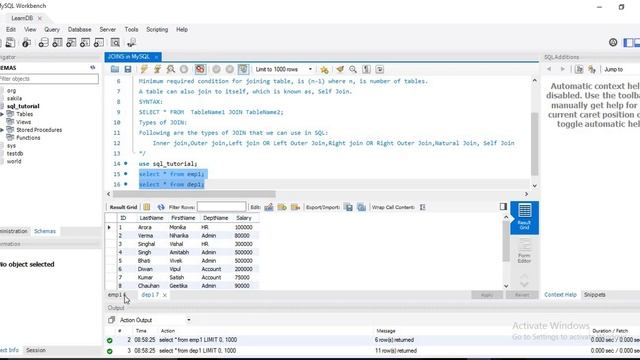The height and width of the screenshot is (360, 640).
Task: Select the dep1 7 result tab
Action: [x=150, y=295]
